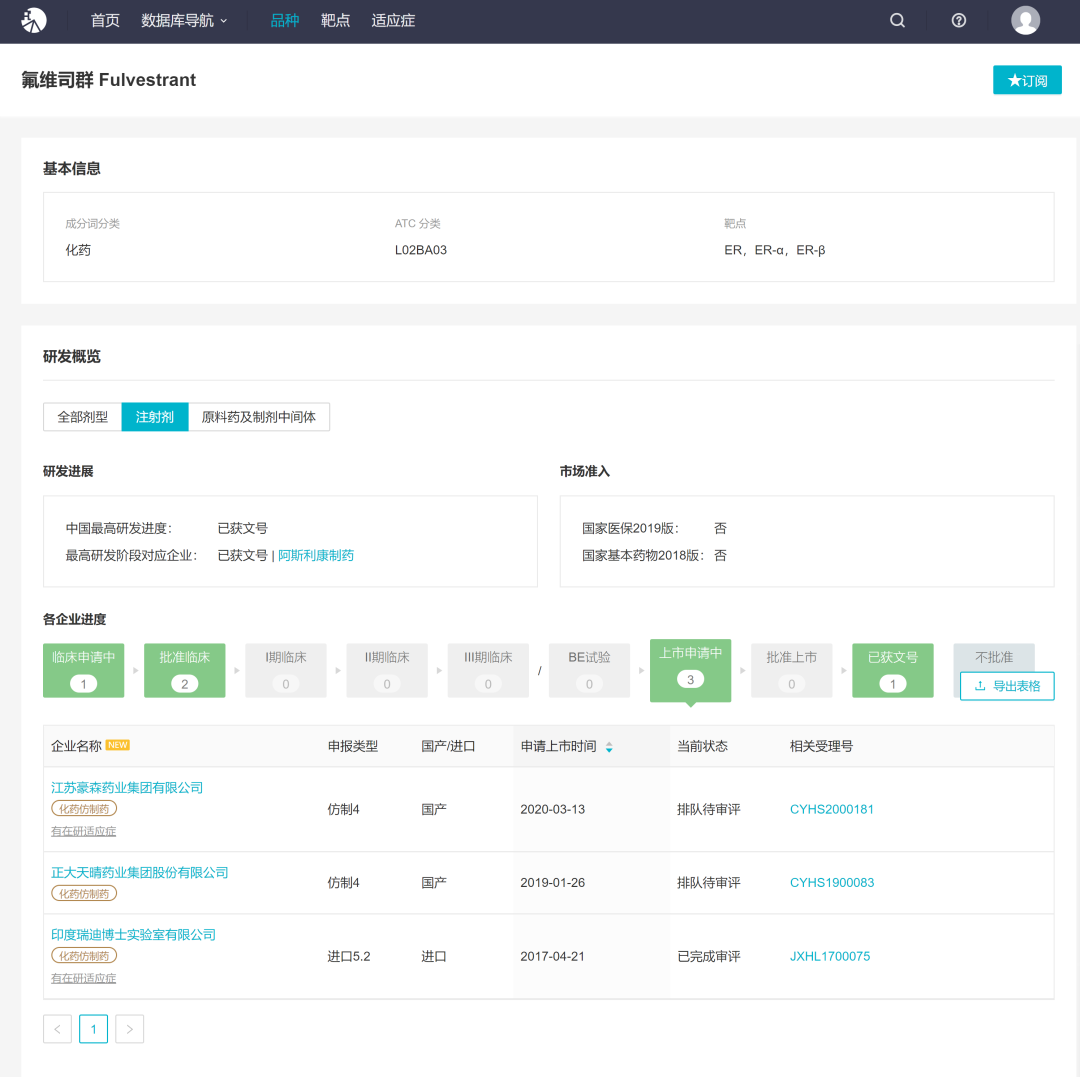The height and width of the screenshot is (1077, 1080).
Task: Click 化药仿制药 tag under 印度瑞迪博士
Action: [84, 955]
